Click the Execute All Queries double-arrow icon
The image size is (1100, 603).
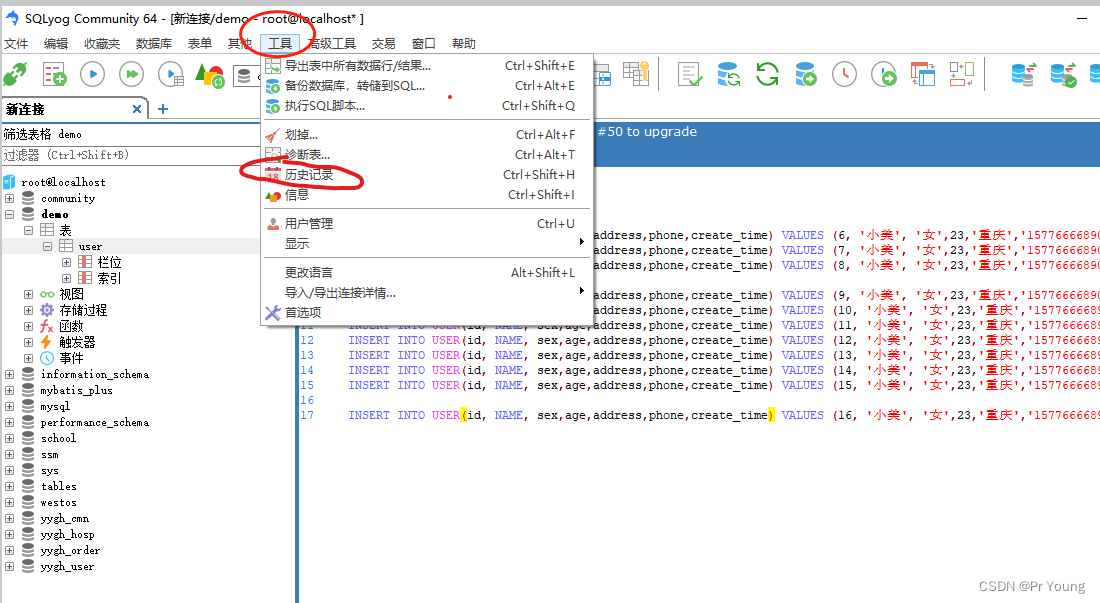coord(131,74)
